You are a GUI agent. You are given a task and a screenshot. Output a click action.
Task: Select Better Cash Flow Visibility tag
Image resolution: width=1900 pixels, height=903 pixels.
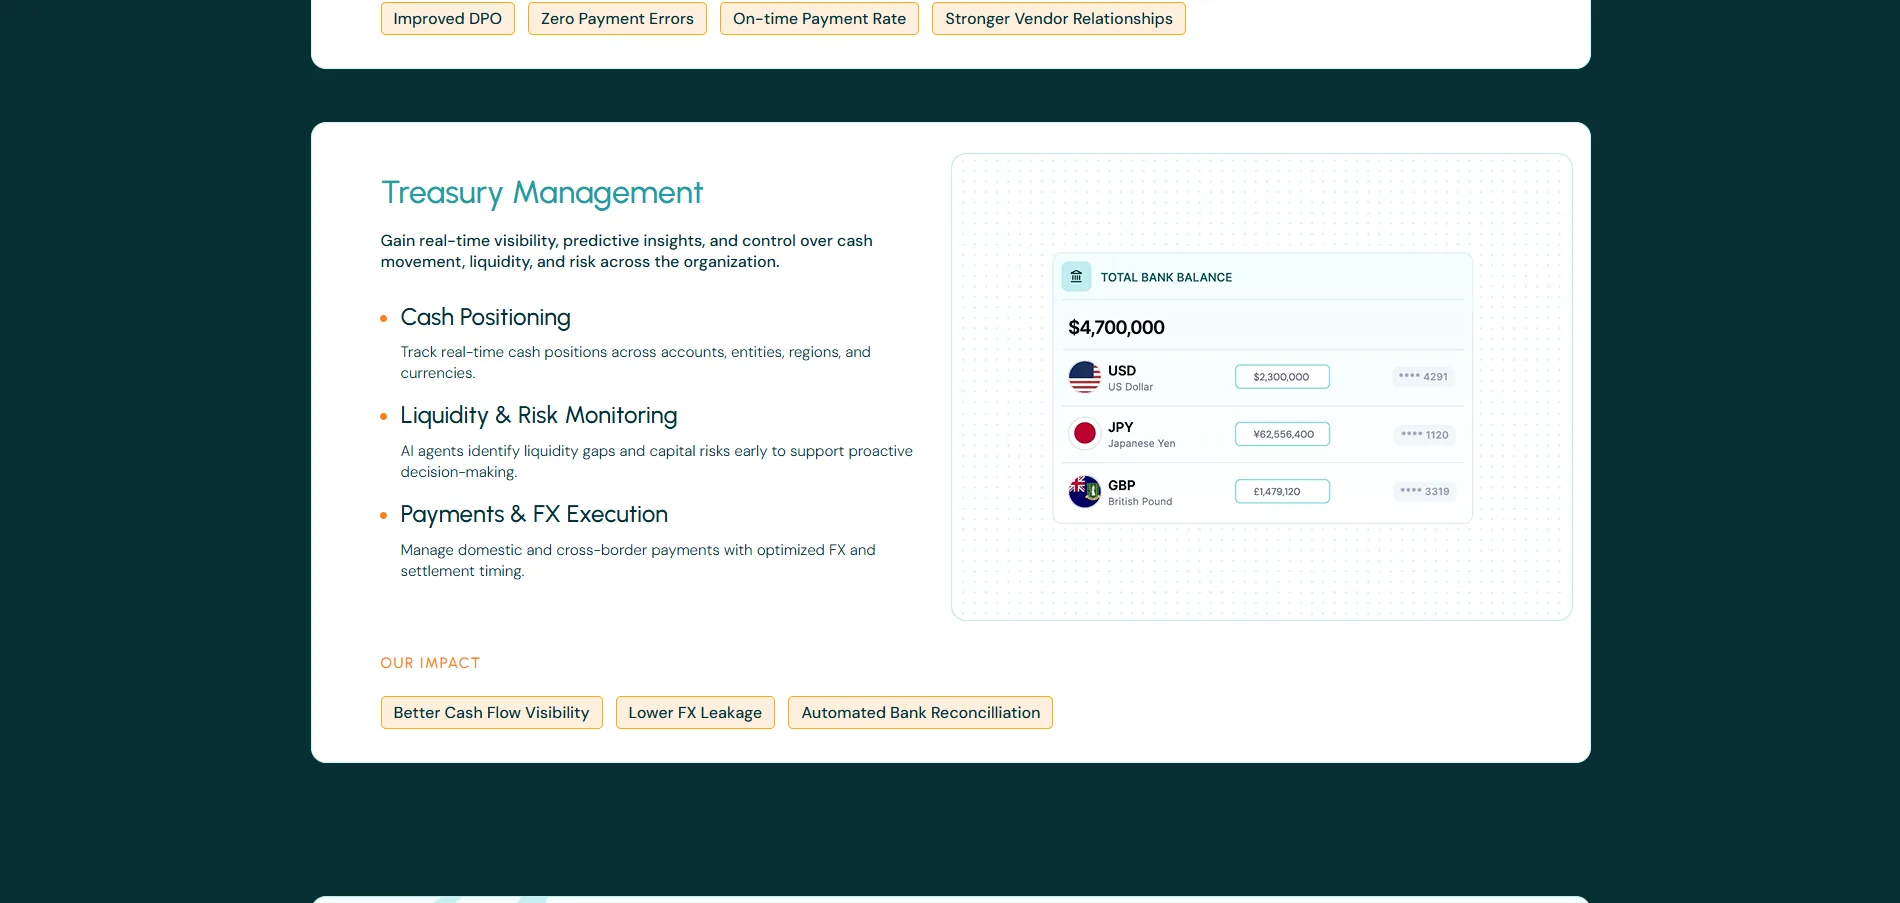point(492,713)
